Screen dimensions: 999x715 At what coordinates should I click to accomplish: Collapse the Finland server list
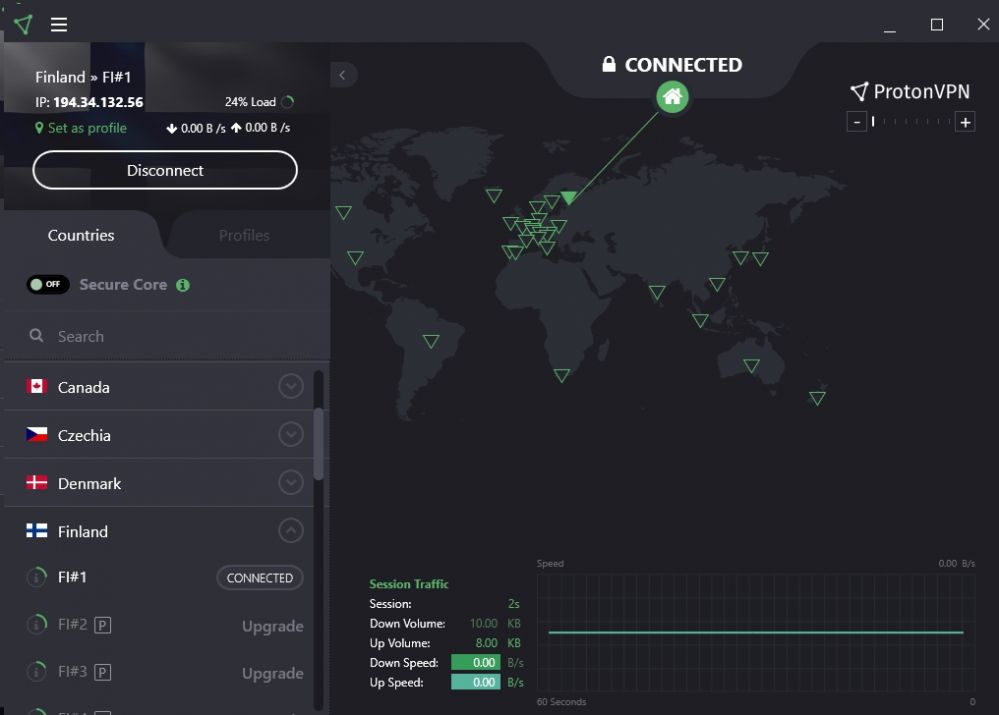tap(291, 530)
